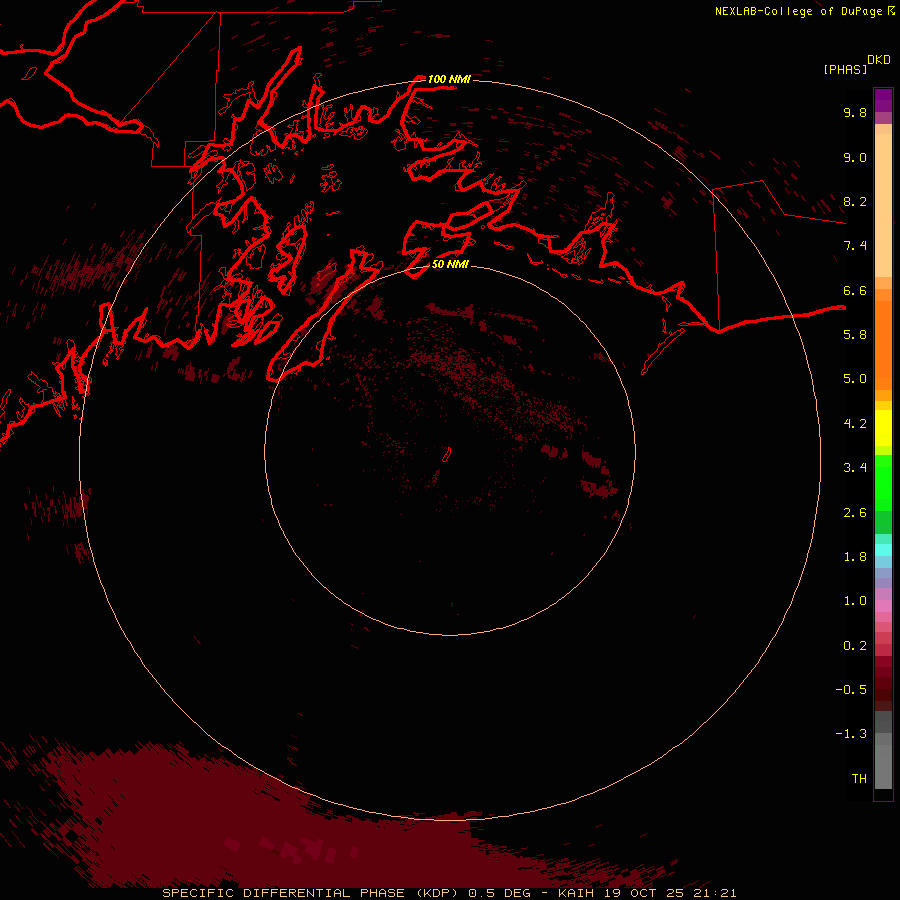Click the product title caption at bottom

pyautogui.click(x=449, y=893)
